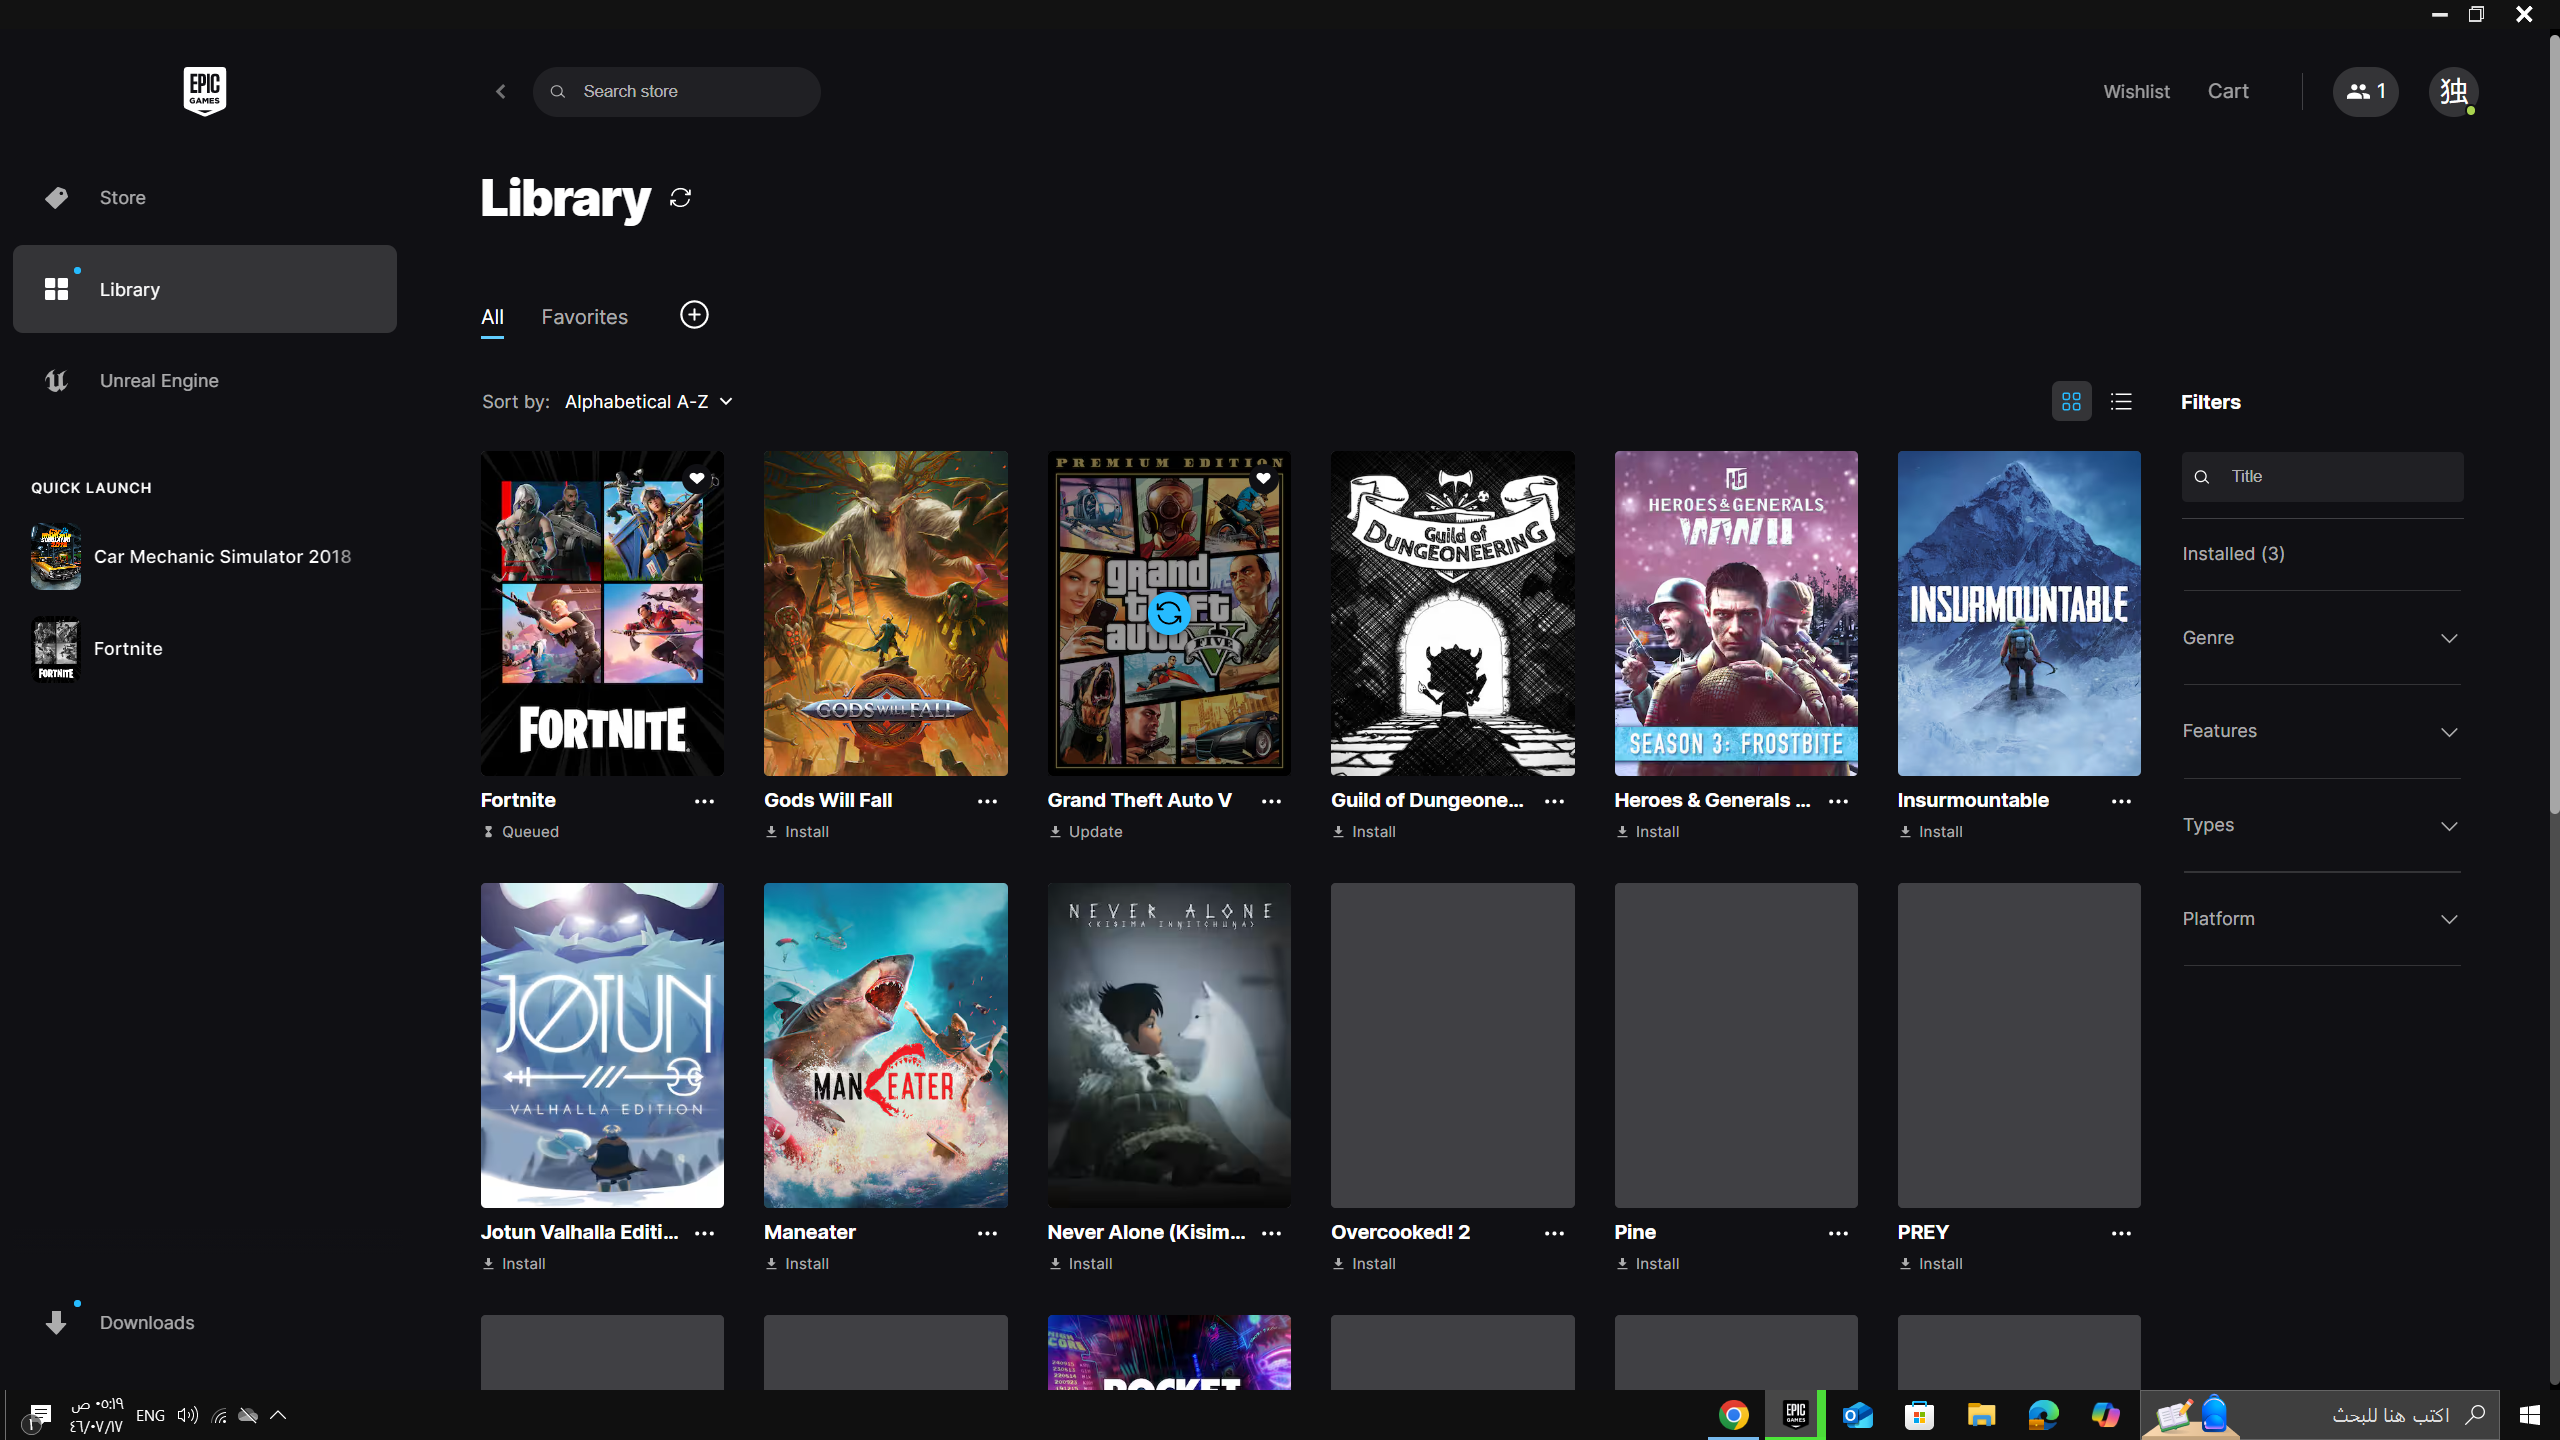This screenshot has height=1440, width=2560.
Task: Click the Title filter input field
Action: [2322, 477]
